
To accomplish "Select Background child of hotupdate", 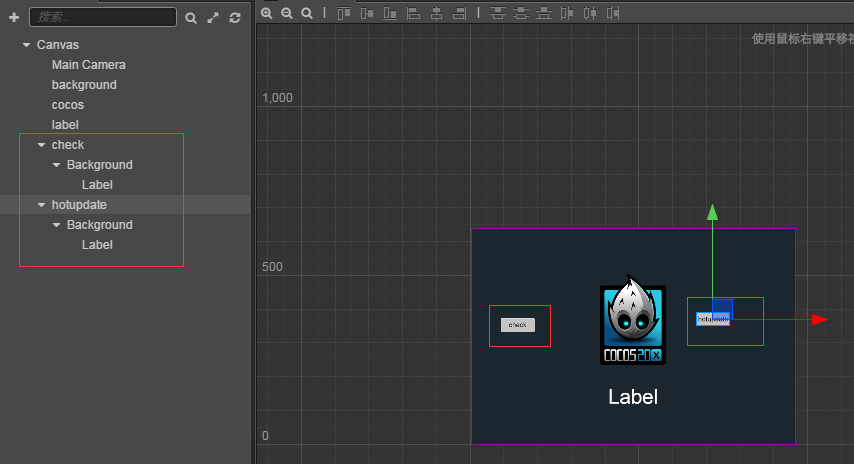I will pos(100,224).
